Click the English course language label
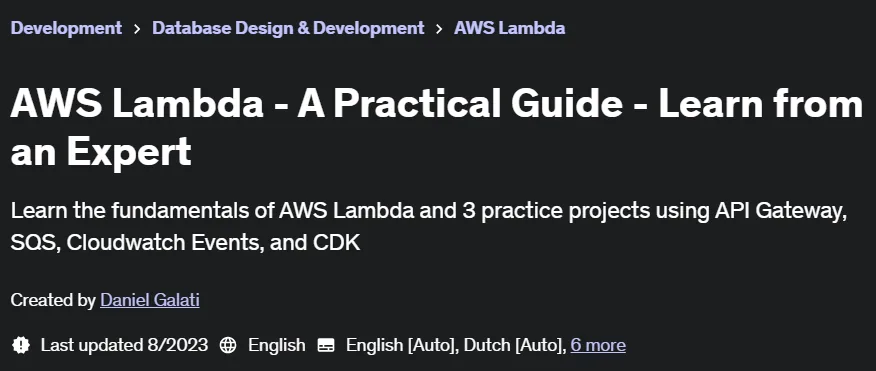The image size is (876, 371). pos(277,345)
